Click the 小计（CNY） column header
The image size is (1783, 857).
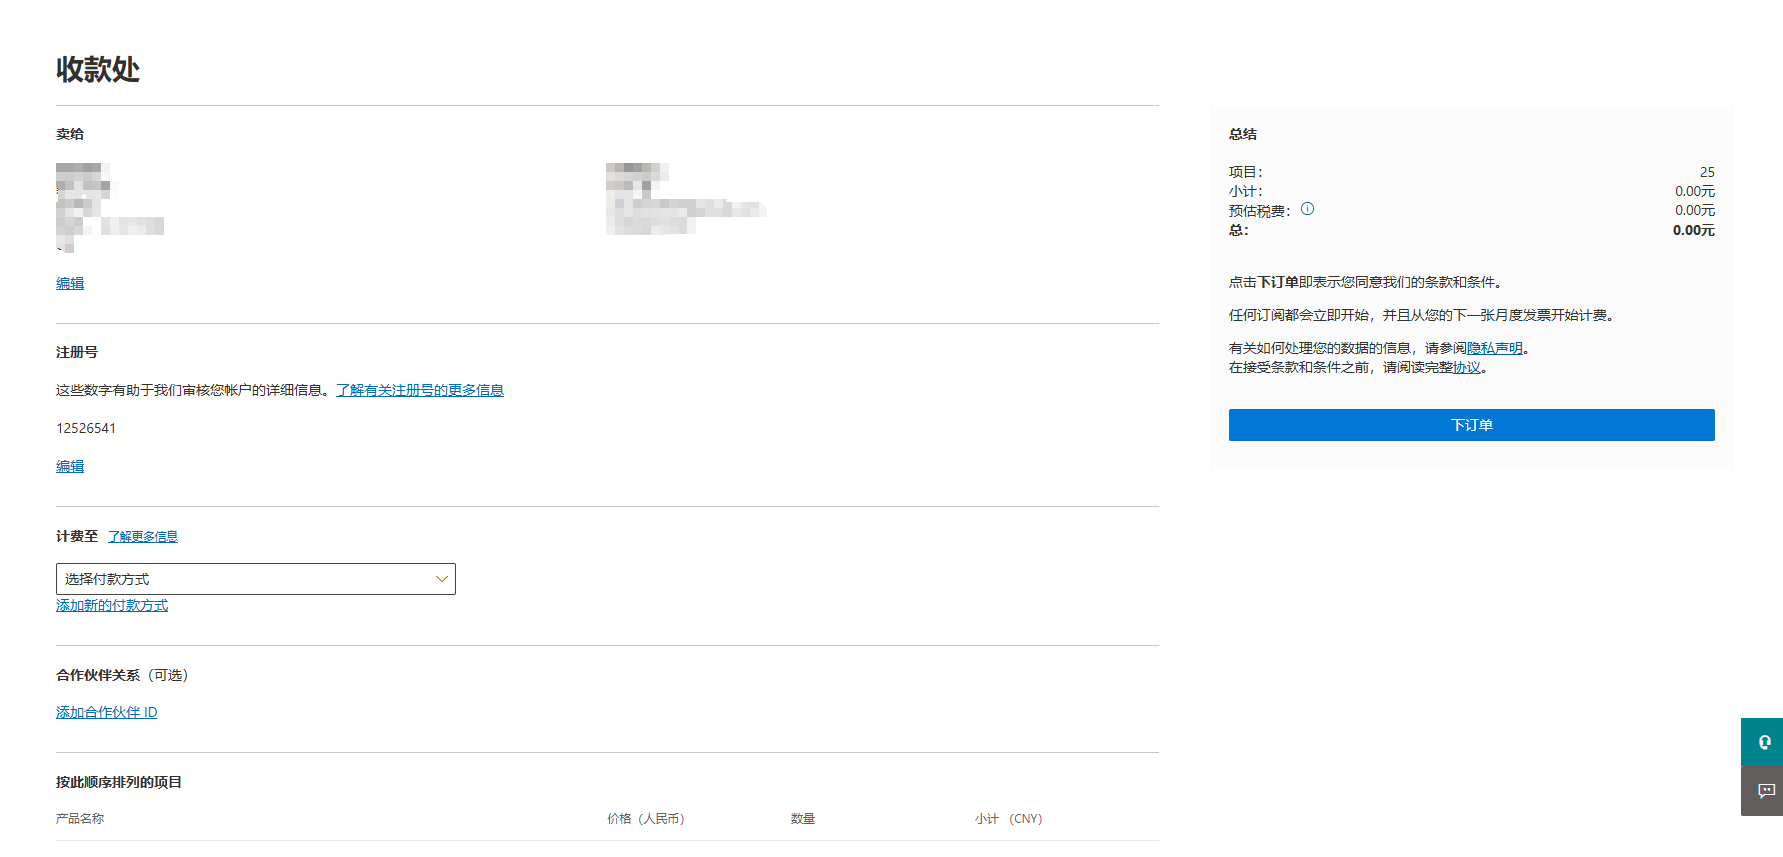1008,818
